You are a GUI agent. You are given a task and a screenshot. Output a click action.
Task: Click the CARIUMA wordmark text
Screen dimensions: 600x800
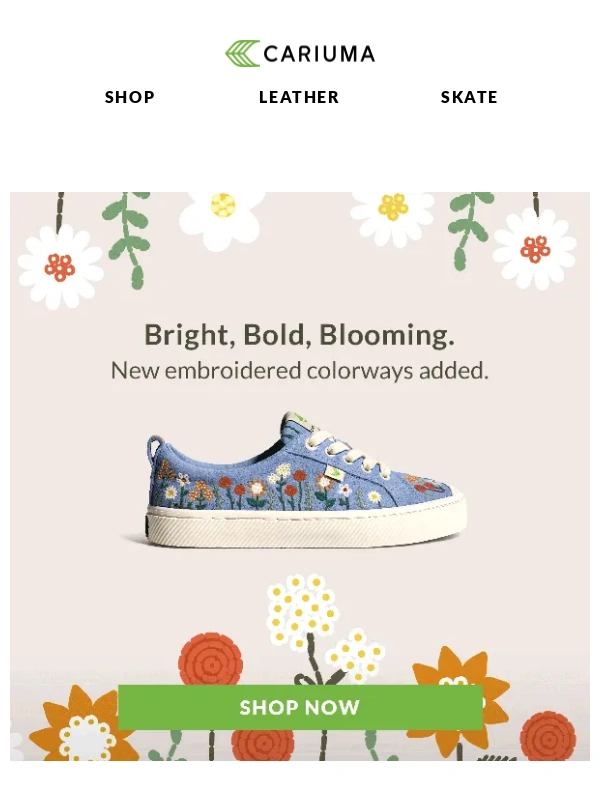319,54
